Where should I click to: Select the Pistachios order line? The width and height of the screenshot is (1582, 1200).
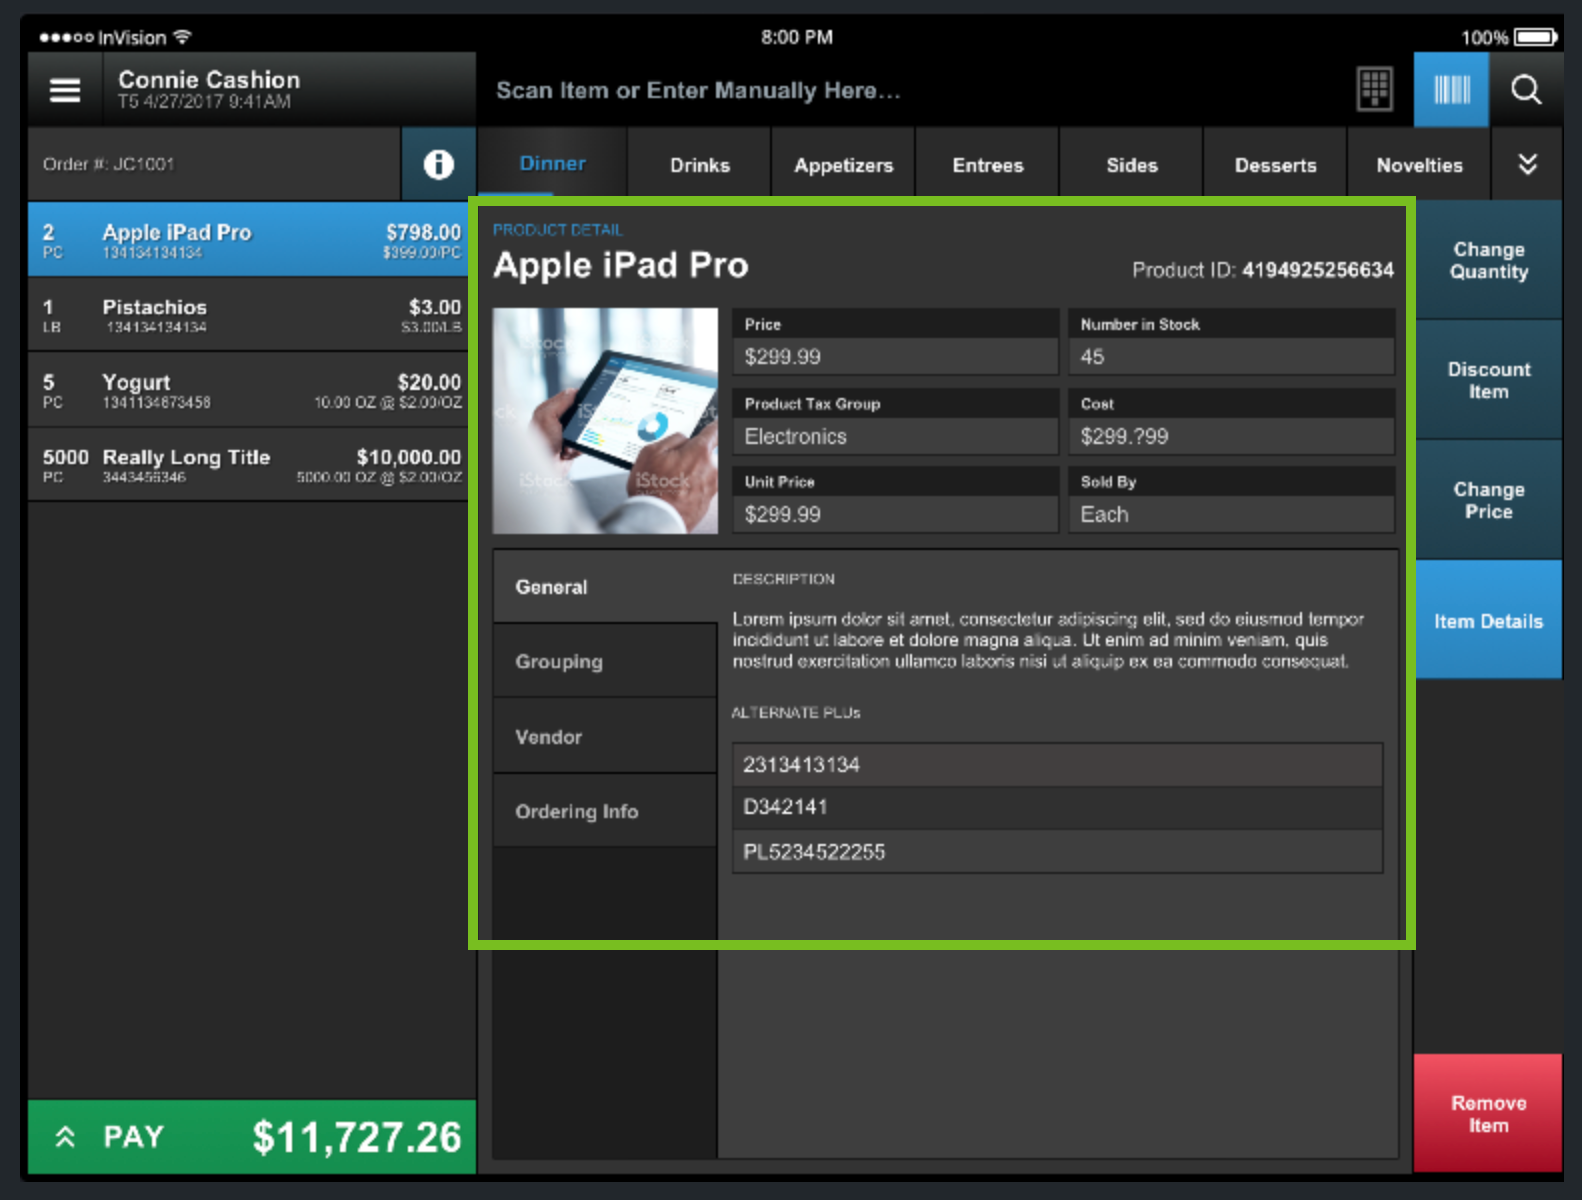coord(252,315)
